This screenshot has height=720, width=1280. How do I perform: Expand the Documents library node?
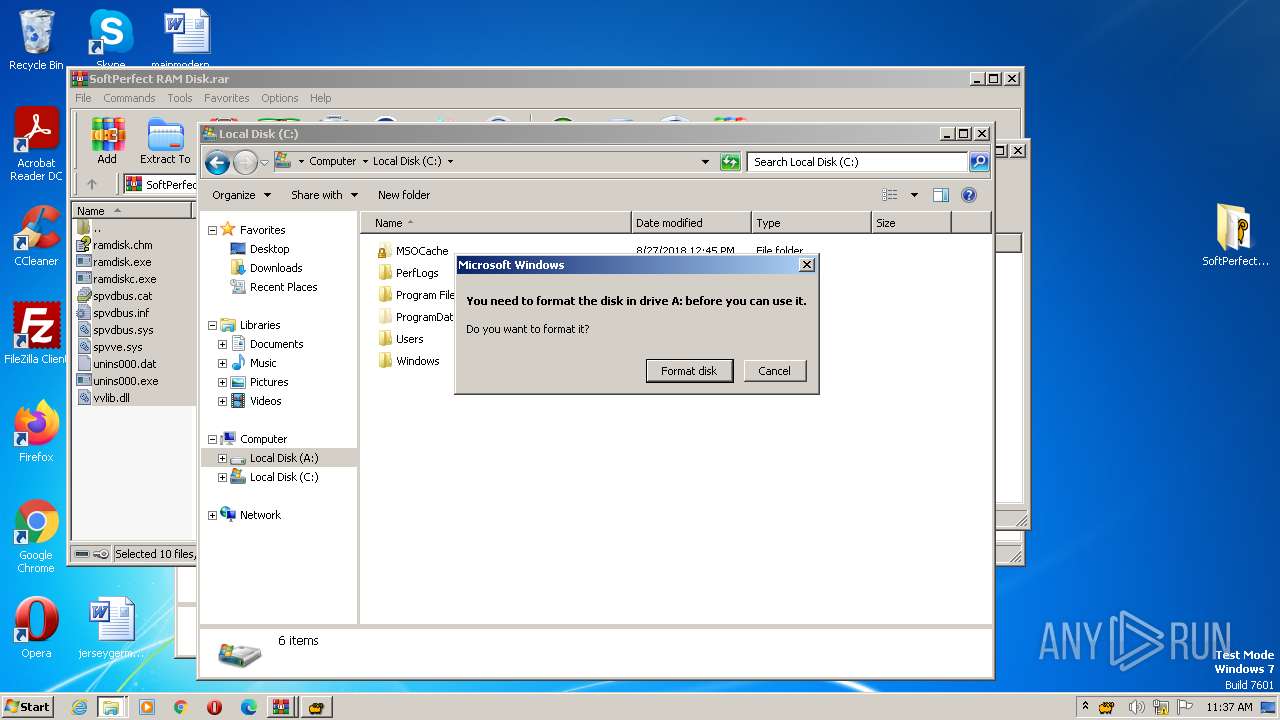[x=222, y=344]
